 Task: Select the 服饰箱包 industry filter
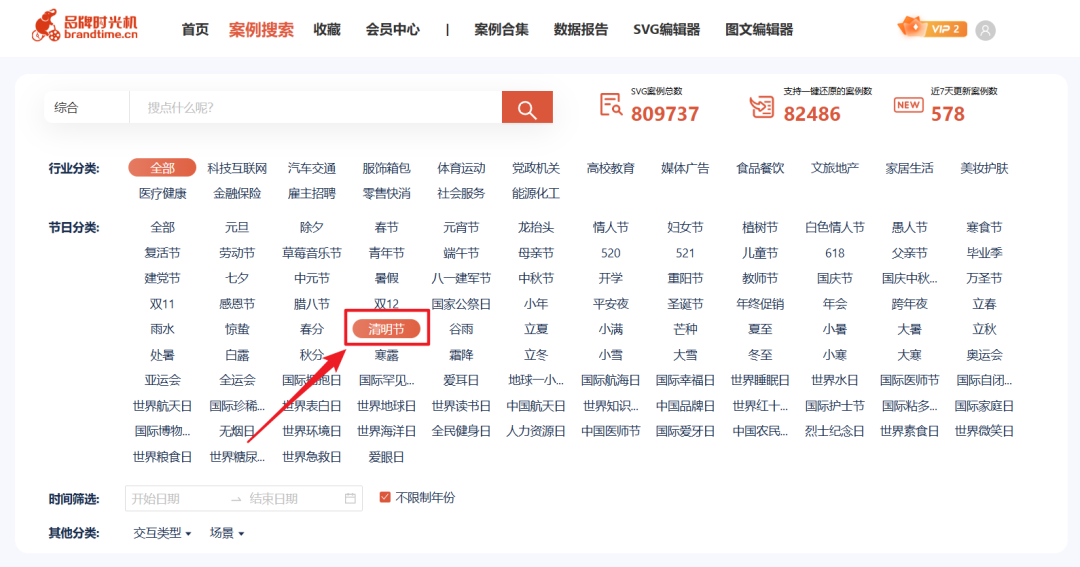(386, 167)
